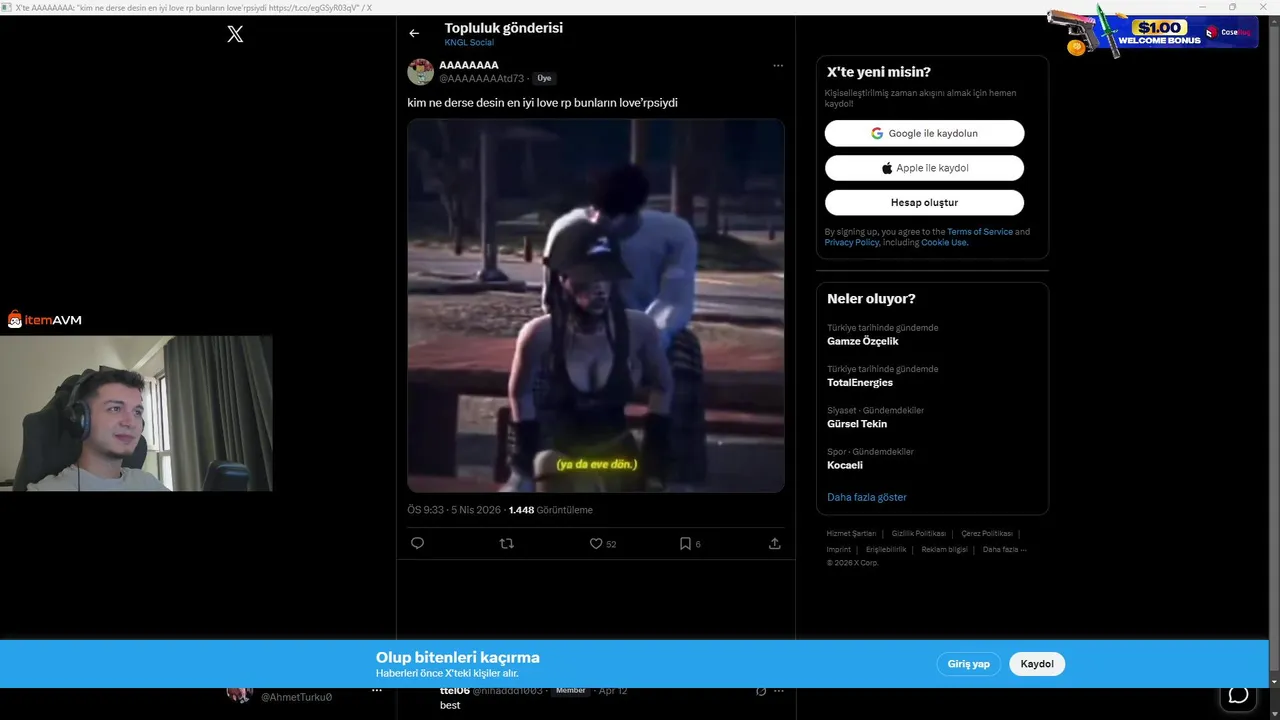Image resolution: width=1280 pixels, height=720 pixels.
Task: Open the AAAAAAAA profile avatar
Action: 420,71
